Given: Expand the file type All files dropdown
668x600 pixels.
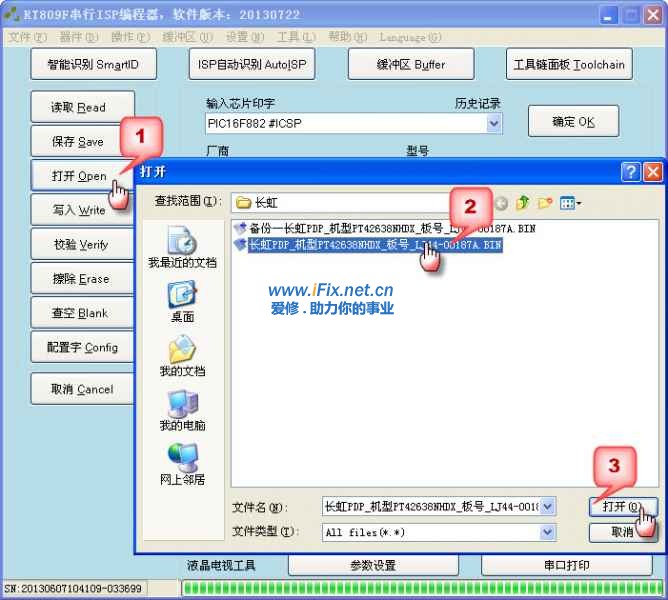Looking at the screenshot, I should click(x=547, y=533).
